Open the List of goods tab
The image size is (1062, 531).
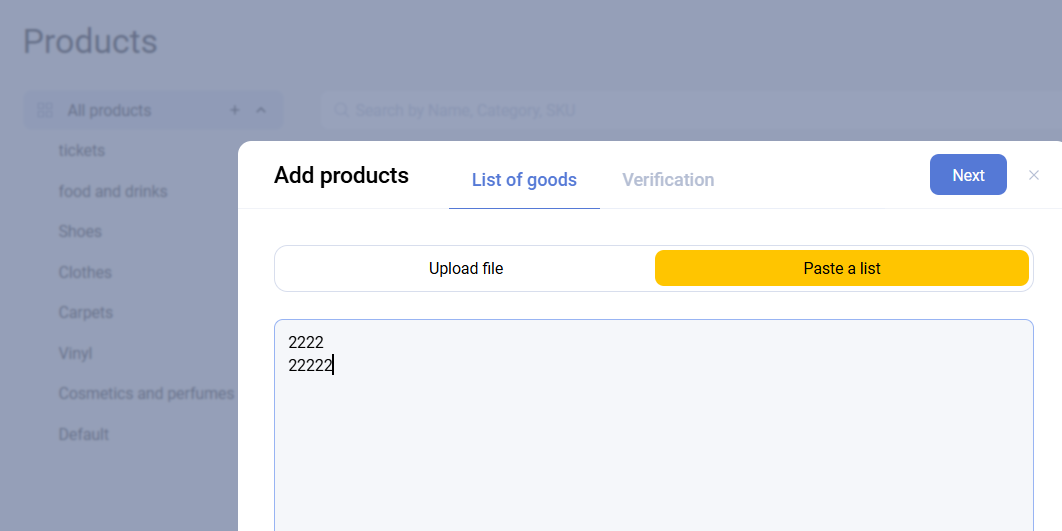coord(524,180)
